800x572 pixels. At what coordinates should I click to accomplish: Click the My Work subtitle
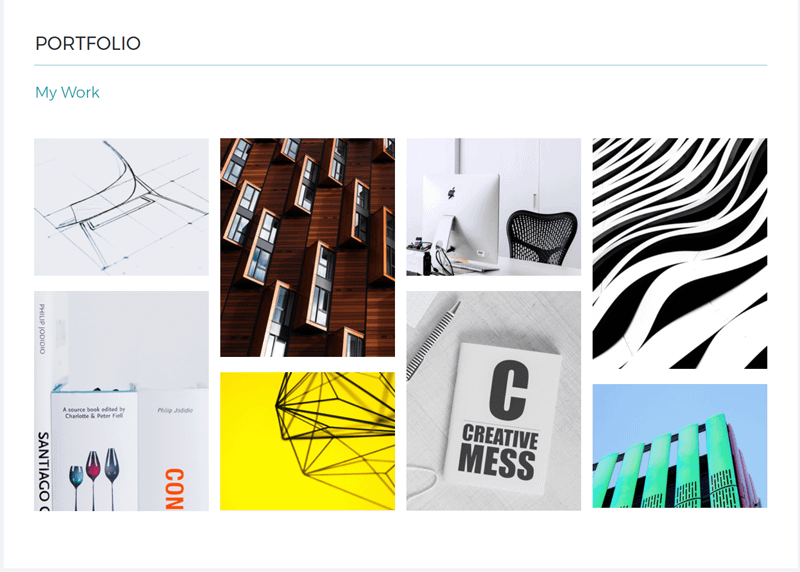67,92
